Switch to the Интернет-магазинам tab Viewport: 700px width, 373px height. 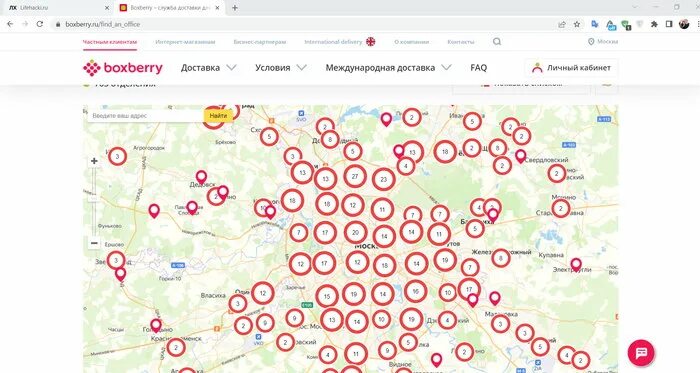click(185, 42)
